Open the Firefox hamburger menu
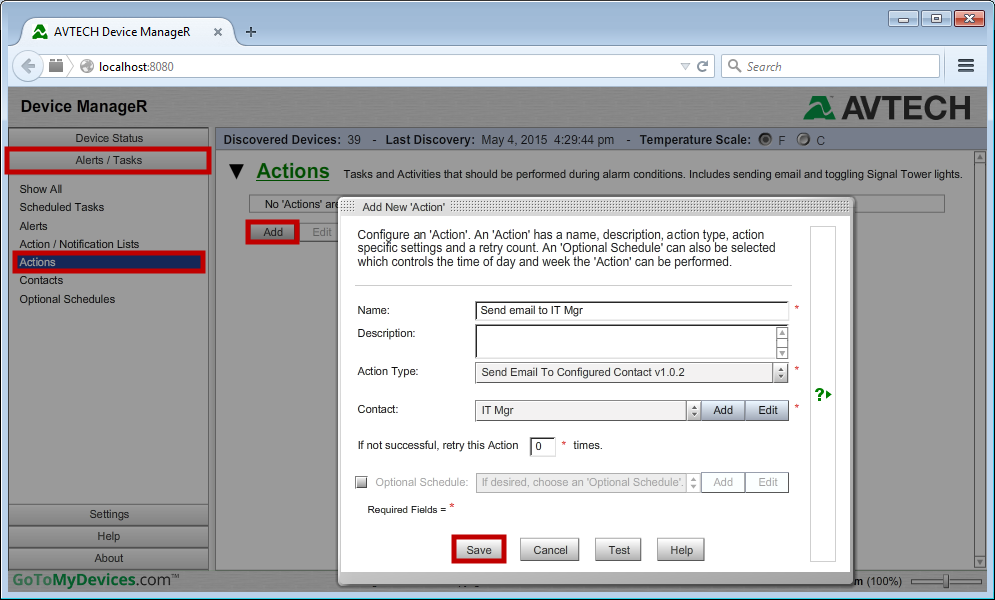 click(x=966, y=65)
